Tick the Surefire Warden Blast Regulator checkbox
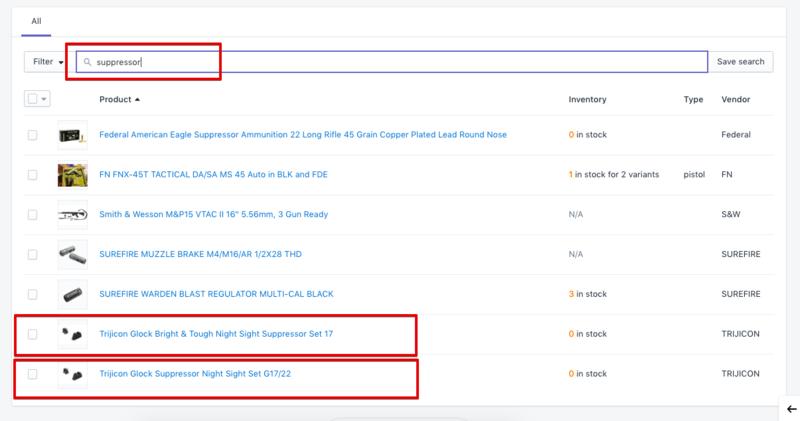The height and width of the screenshot is (421, 800). [33, 295]
